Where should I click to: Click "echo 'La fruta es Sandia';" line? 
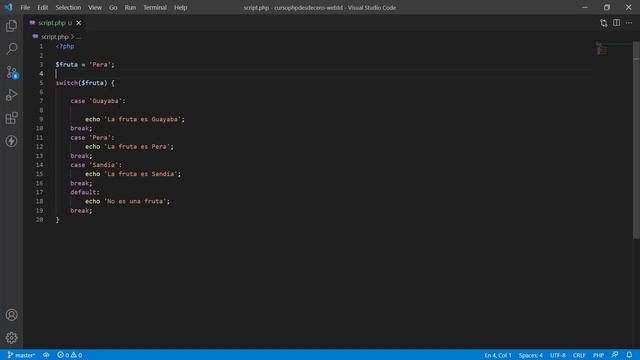point(133,174)
